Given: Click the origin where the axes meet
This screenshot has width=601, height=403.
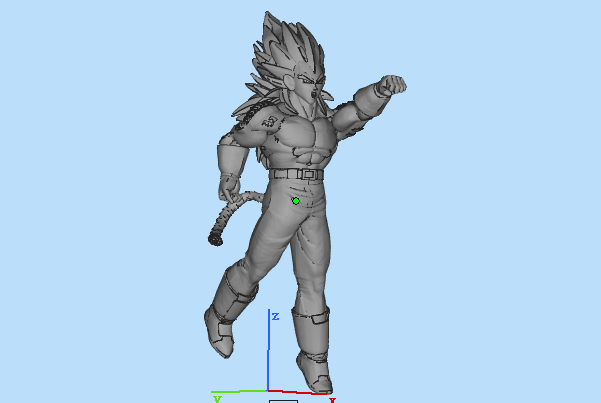Looking at the screenshot, I should [x=268, y=390].
